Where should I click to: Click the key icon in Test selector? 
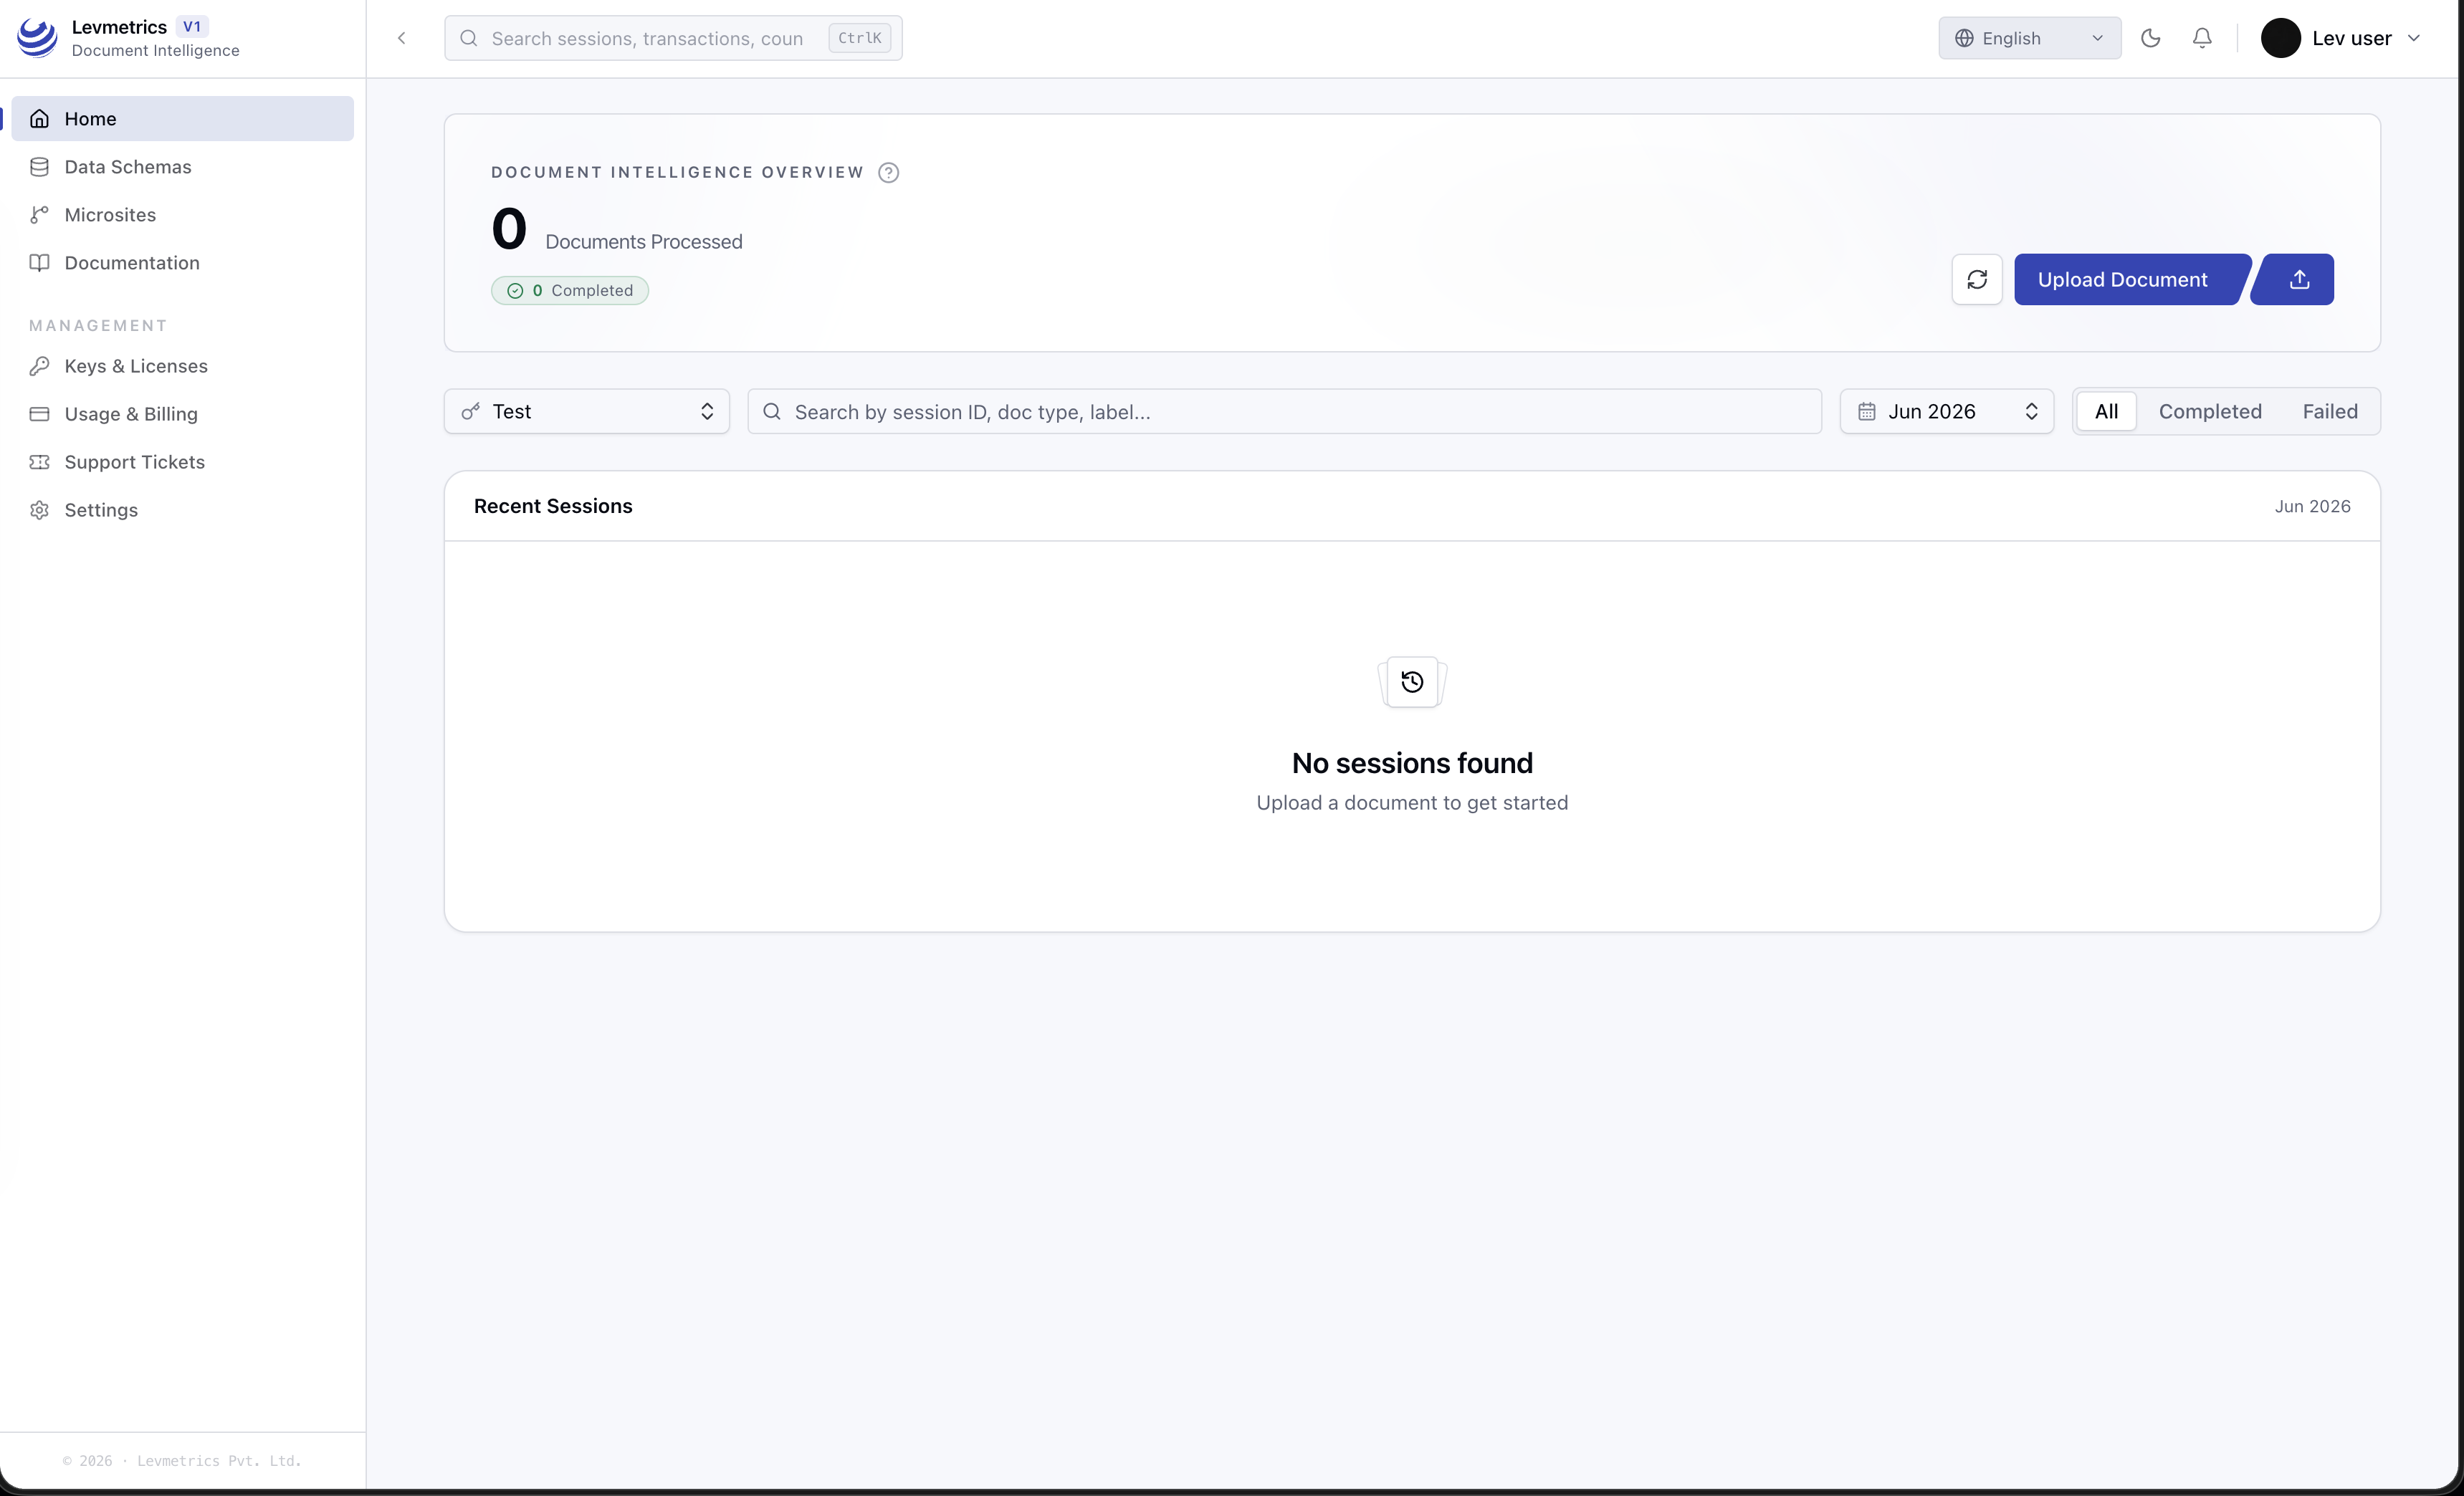click(x=470, y=411)
